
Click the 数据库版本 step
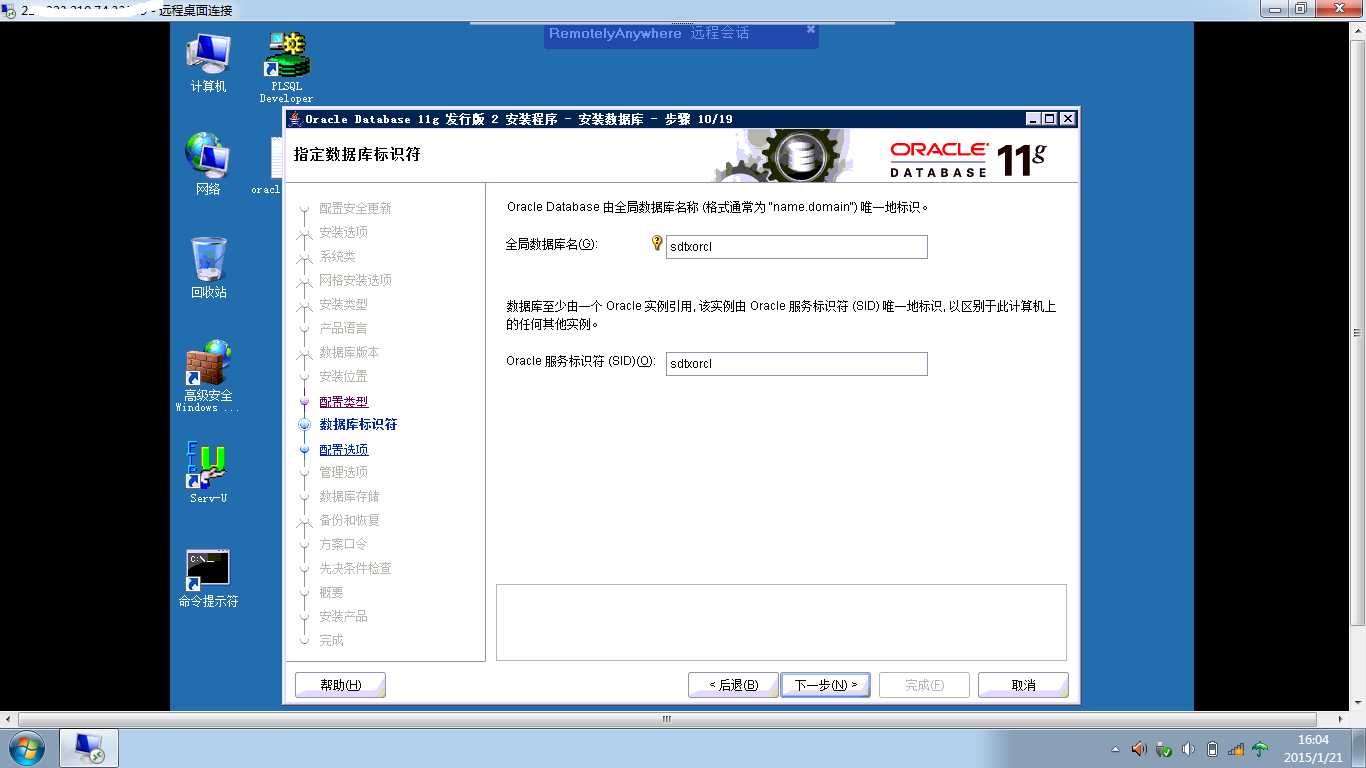click(x=349, y=353)
